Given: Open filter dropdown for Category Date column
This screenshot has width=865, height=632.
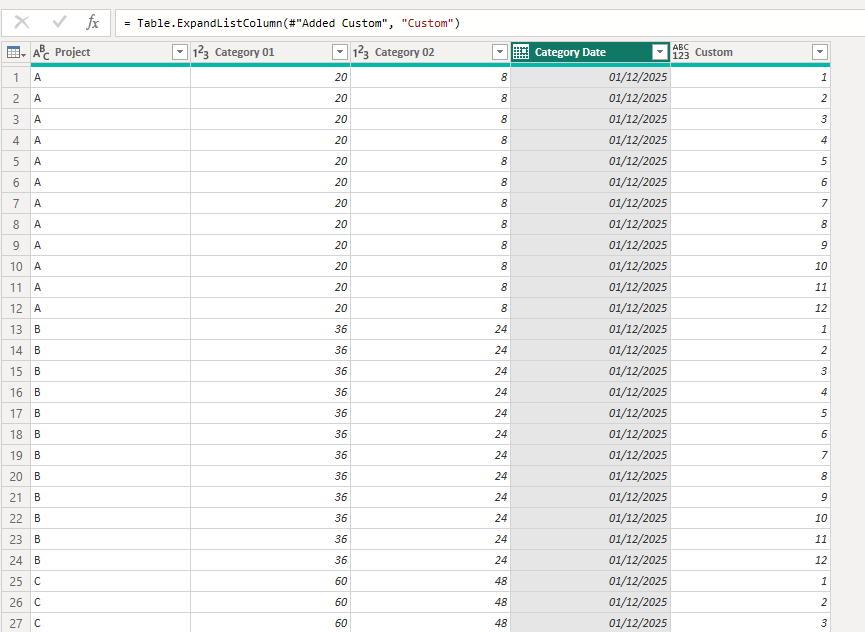Looking at the screenshot, I should tap(660, 52).
